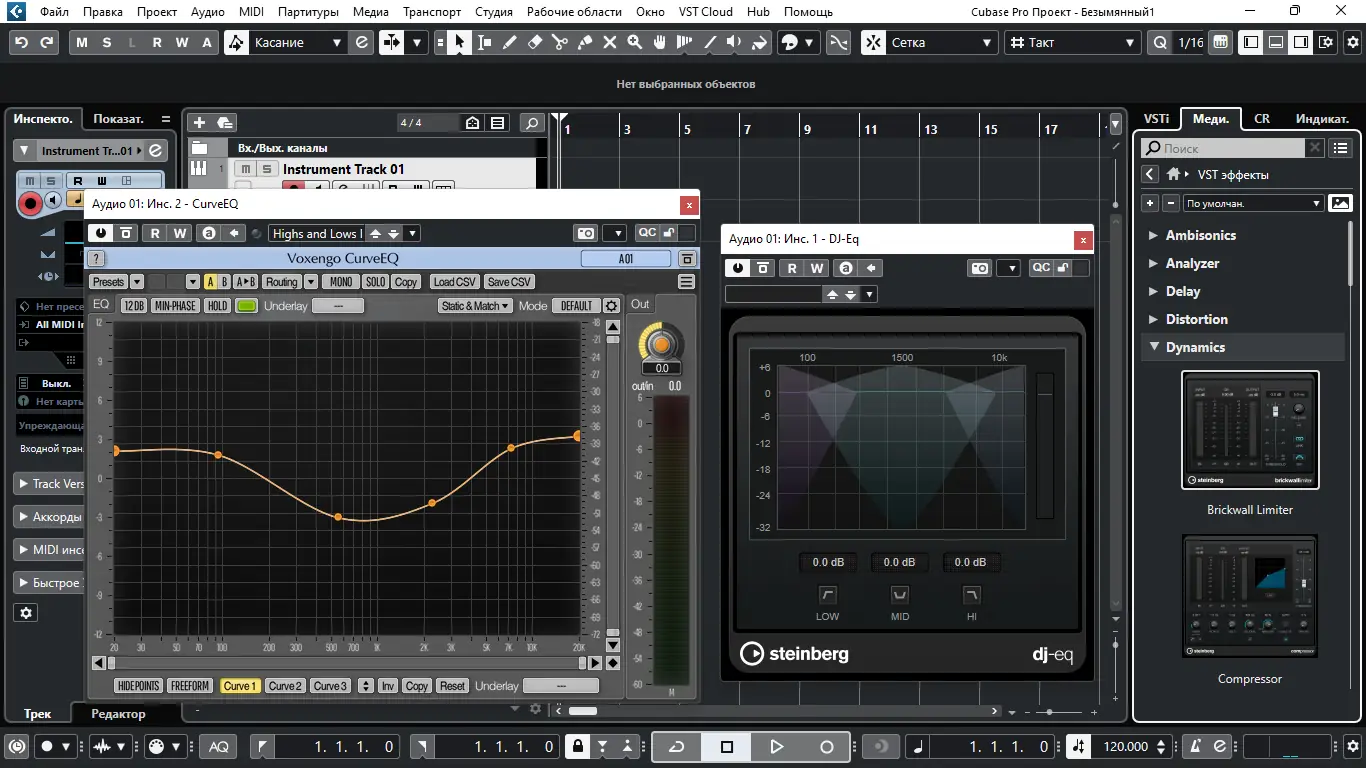This screenshot has width=1366, height=768.
Task: Click Save CSV in CurveEQ
Action: [x=509, y=282]
